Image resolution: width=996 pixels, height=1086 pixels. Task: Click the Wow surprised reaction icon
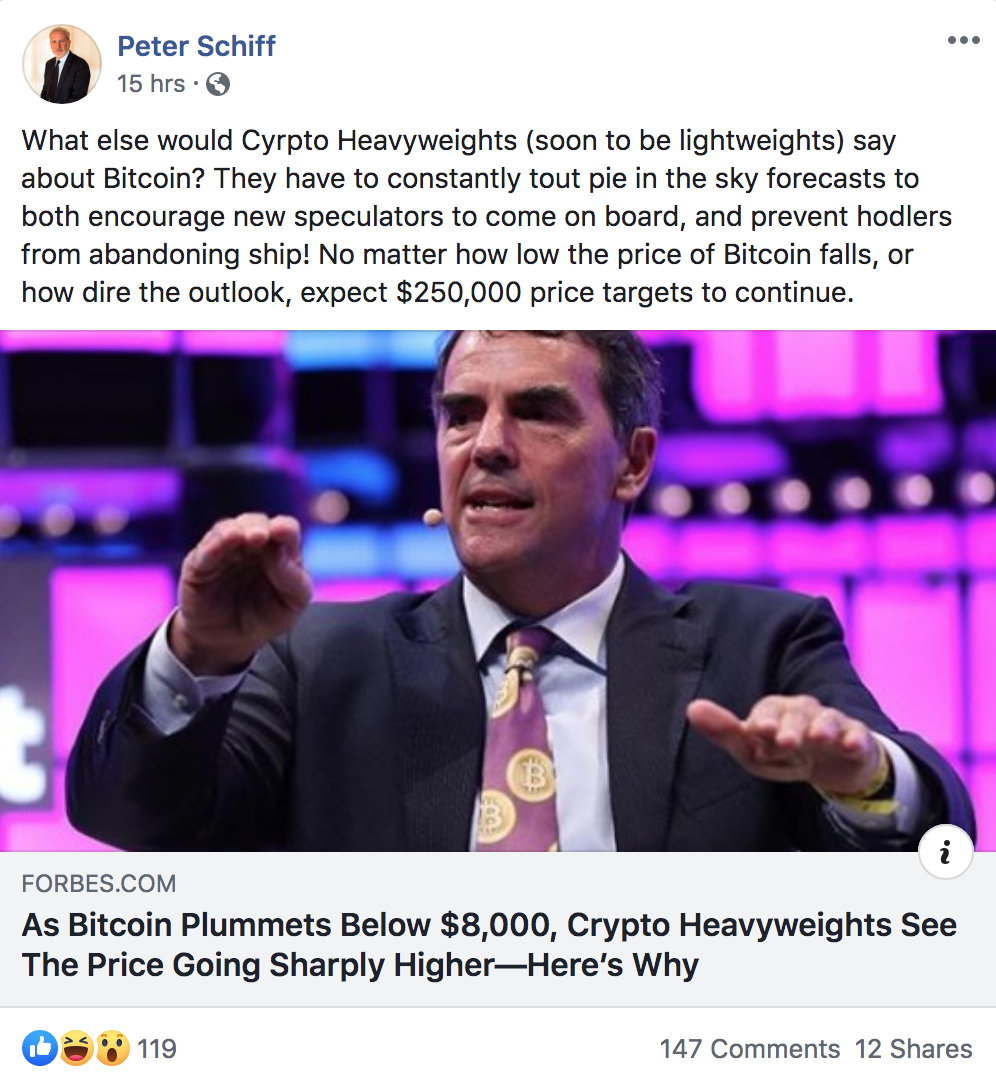click(x=112, y=1048)
